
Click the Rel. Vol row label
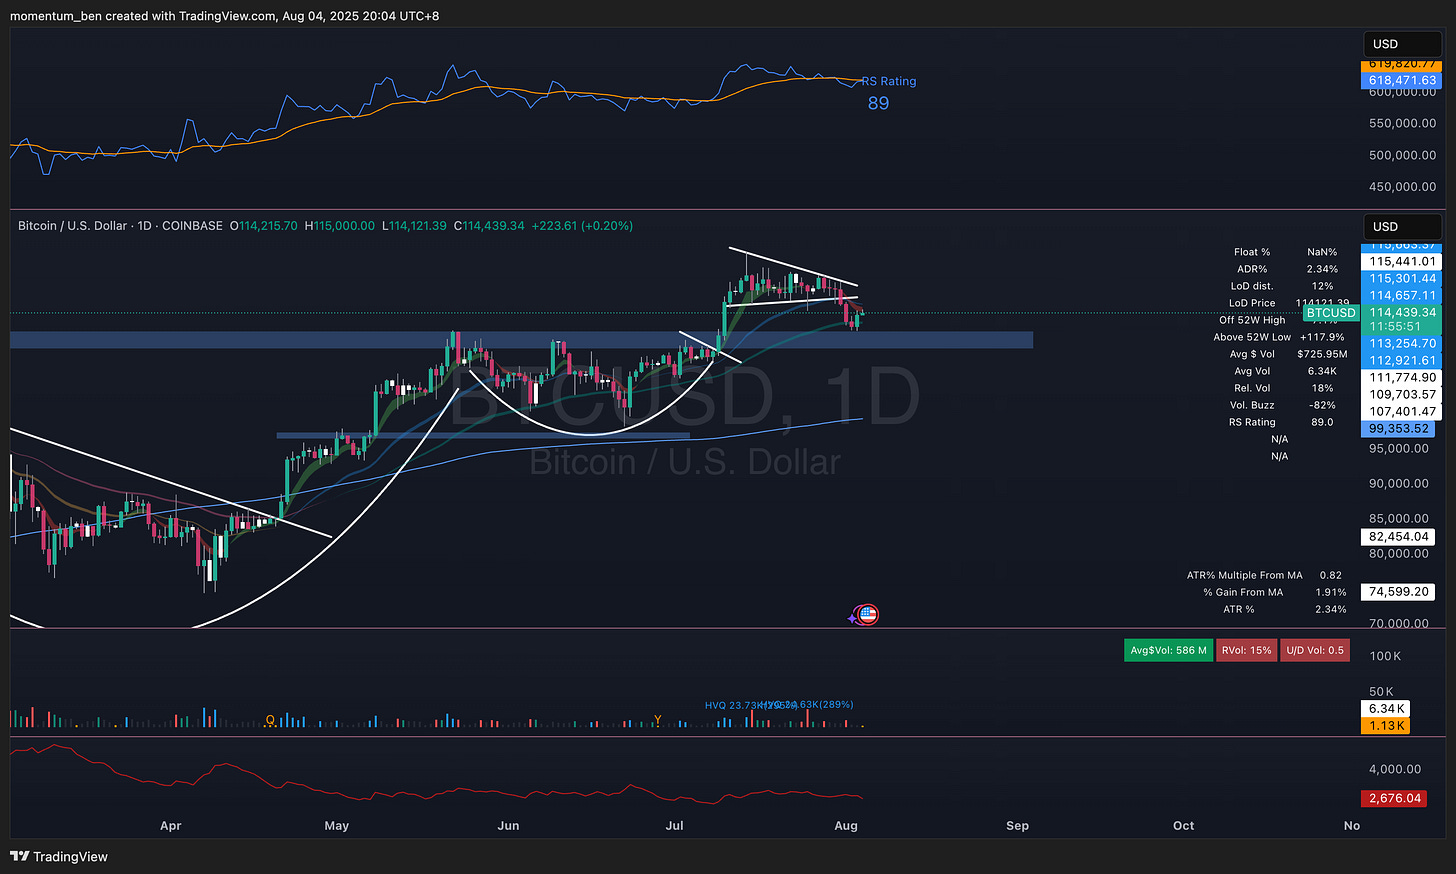(1252, 388)
